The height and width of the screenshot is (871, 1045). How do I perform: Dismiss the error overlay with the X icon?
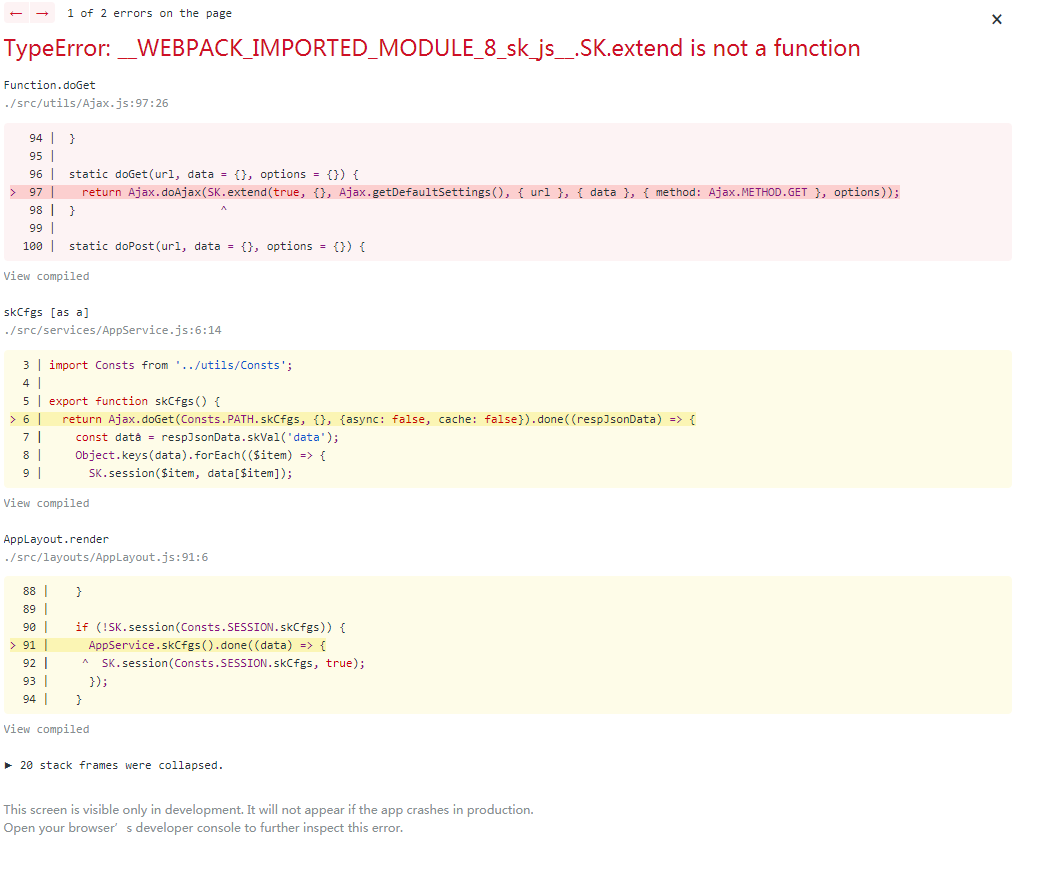996,18
